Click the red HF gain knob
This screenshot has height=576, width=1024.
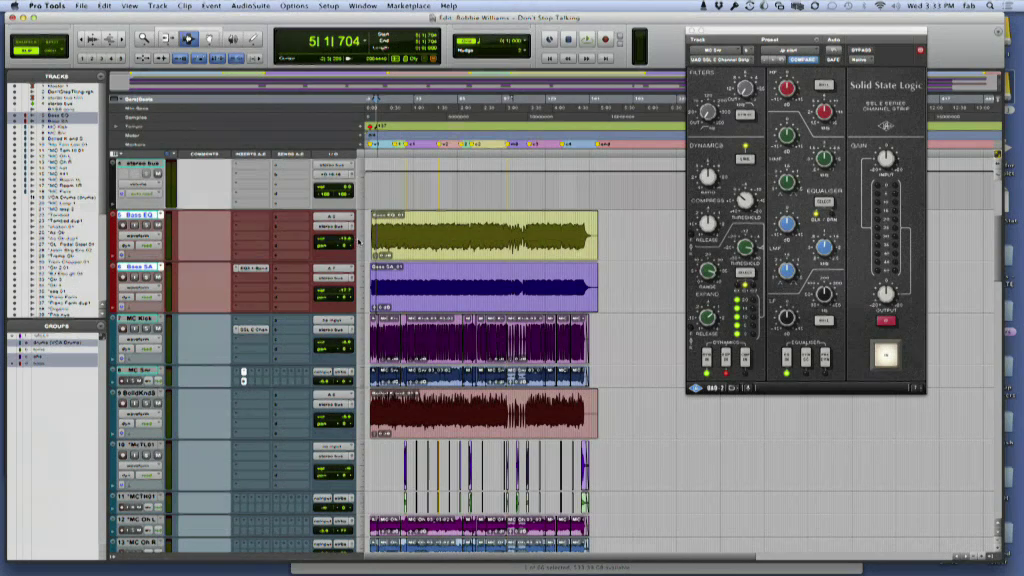(787, 88)
